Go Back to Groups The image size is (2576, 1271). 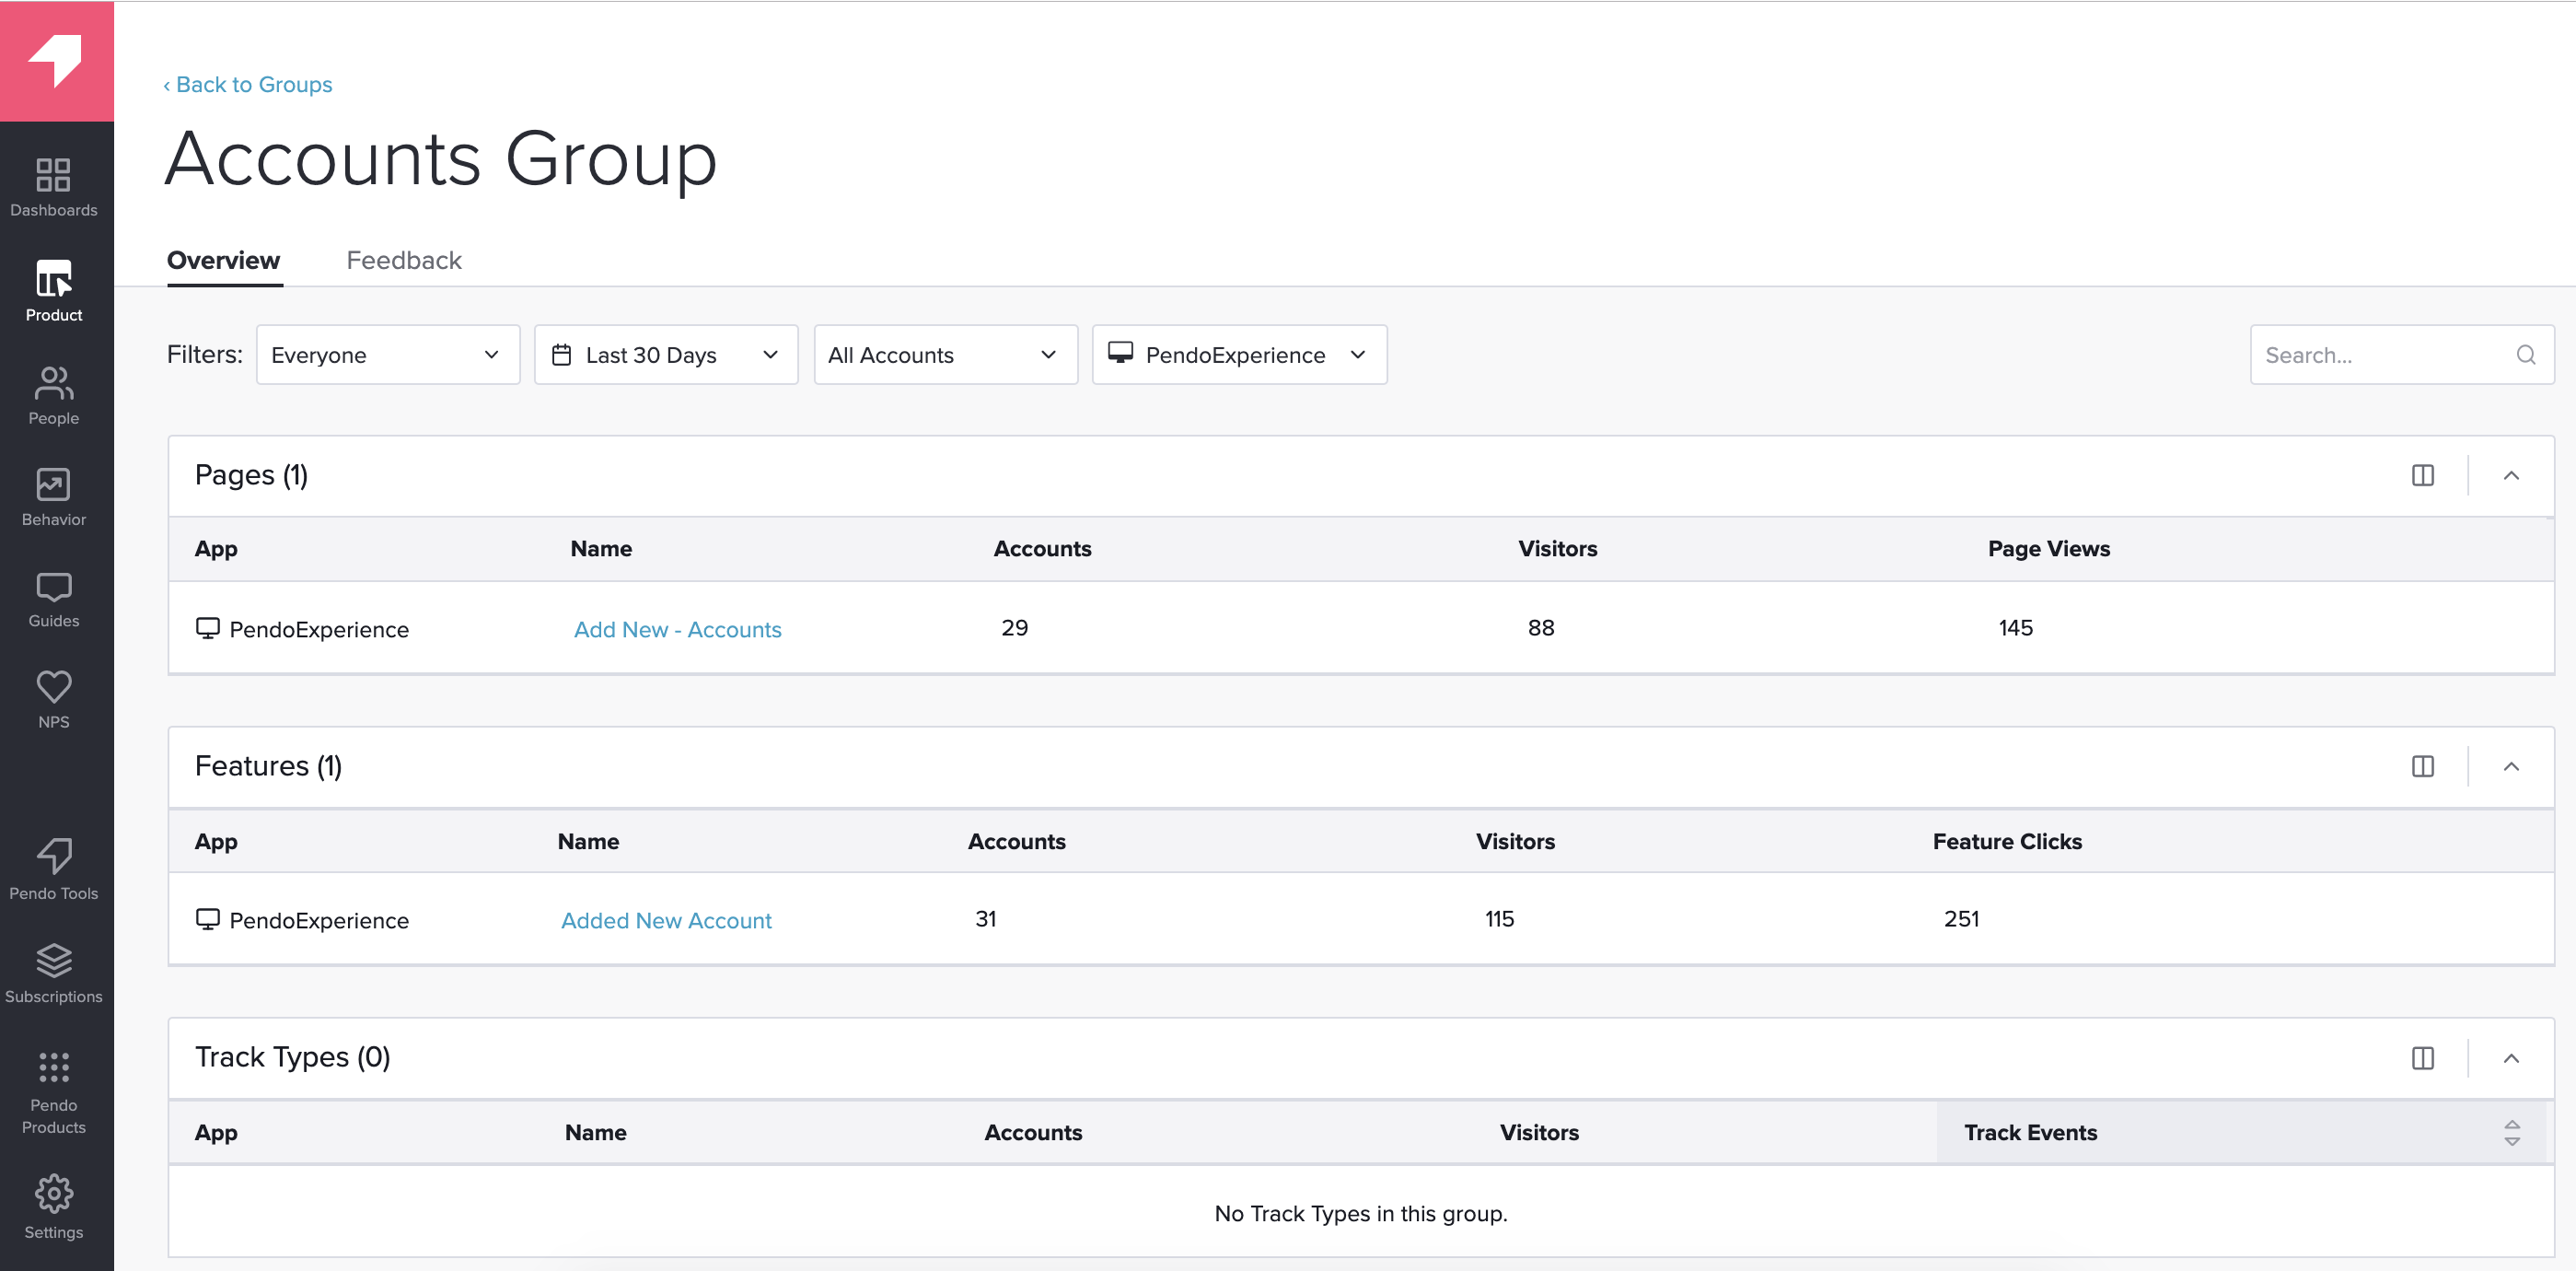coord(247,85)
